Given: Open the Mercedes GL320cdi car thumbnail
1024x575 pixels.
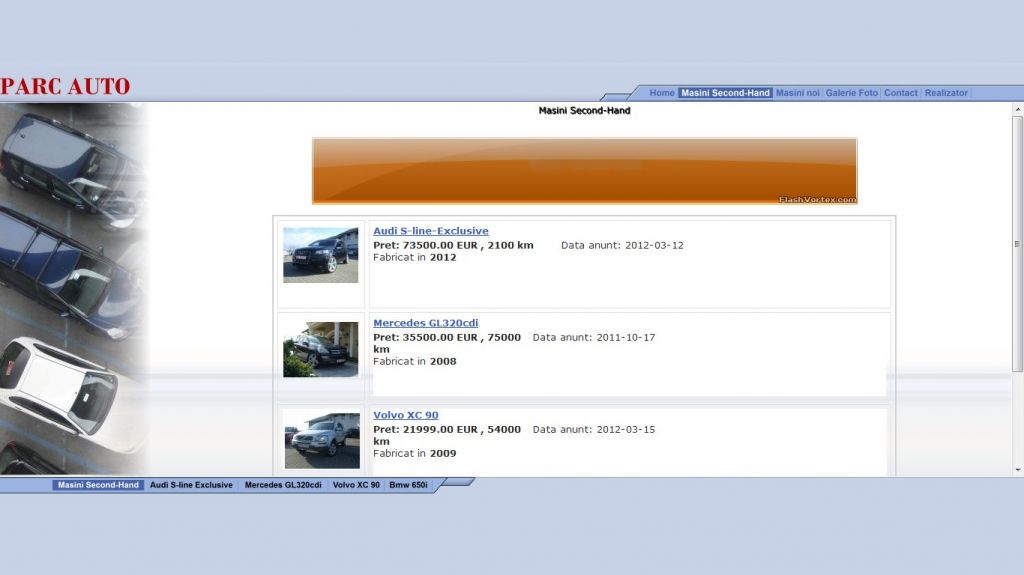Looking at the screenshot, I should (320, 349).
